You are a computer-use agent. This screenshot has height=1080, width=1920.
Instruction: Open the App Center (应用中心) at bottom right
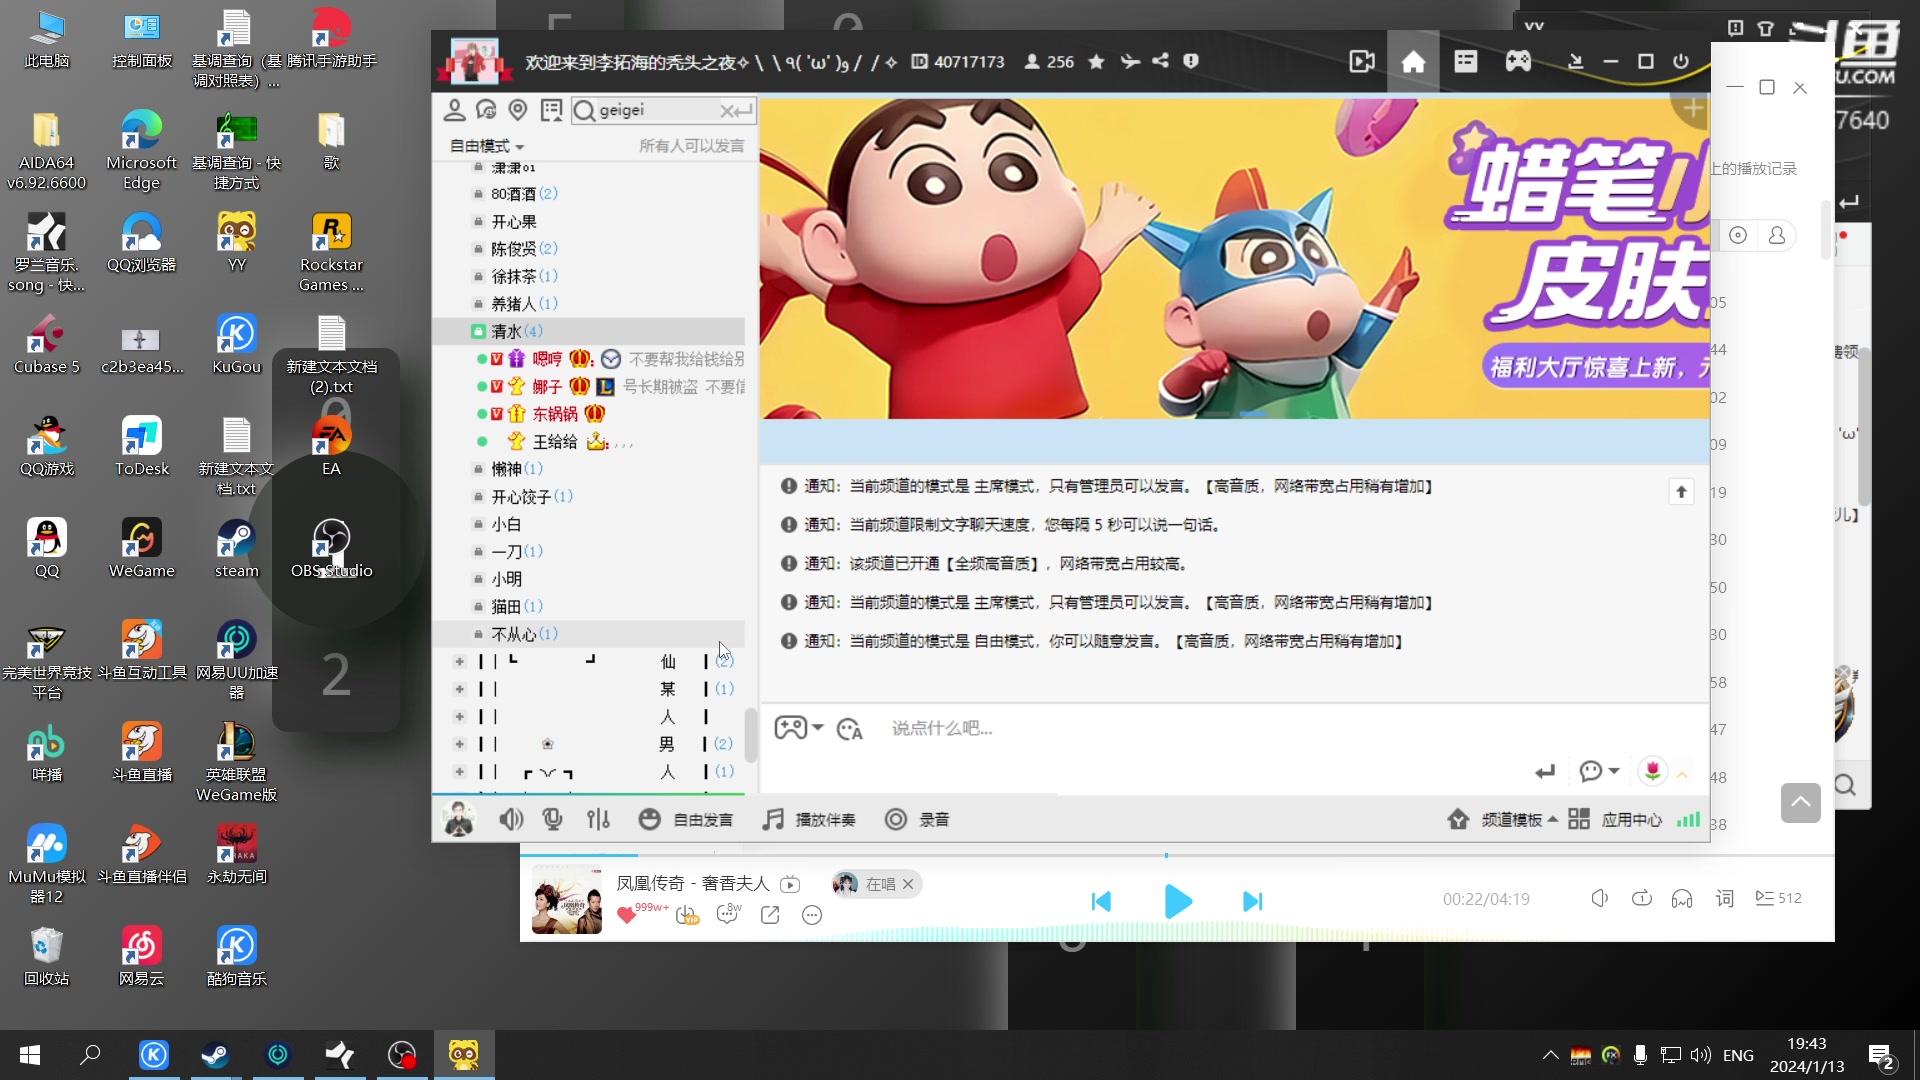(1630, 819)
